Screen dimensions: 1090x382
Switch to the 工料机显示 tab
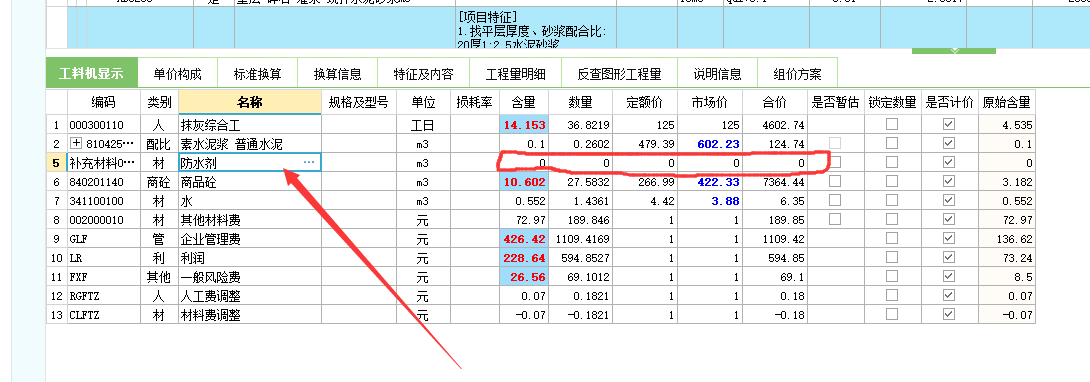[91, 74]
